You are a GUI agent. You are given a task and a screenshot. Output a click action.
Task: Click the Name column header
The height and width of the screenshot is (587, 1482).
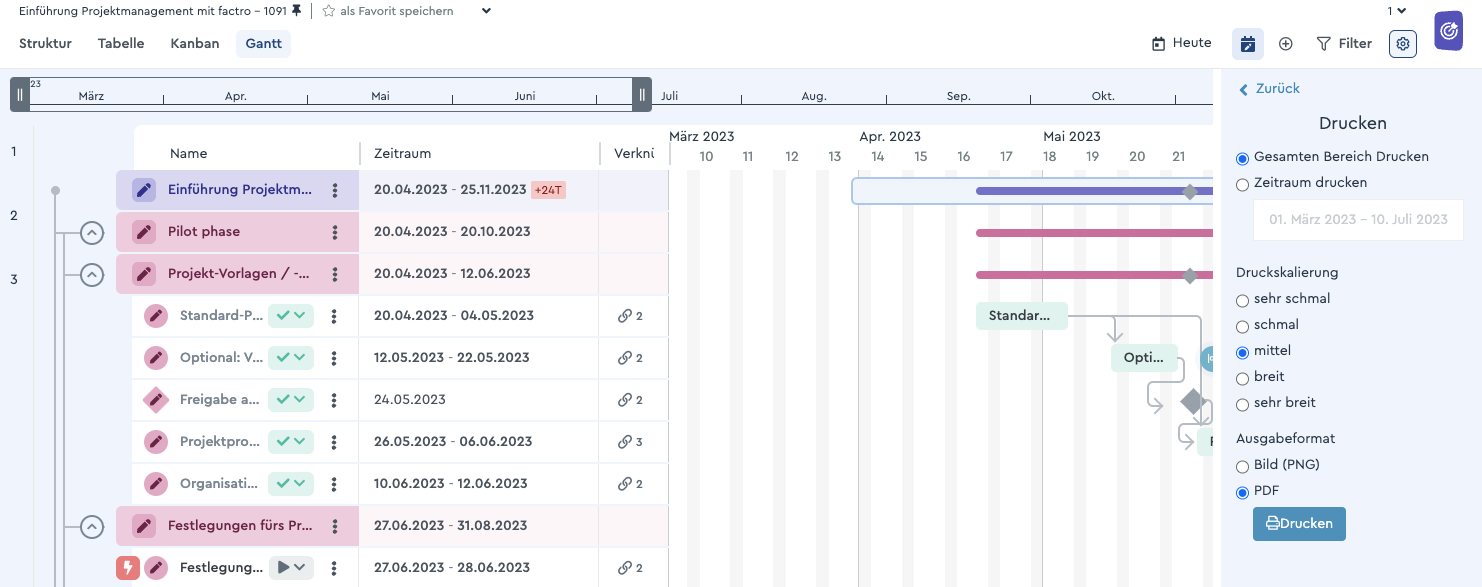click(188, 154)
